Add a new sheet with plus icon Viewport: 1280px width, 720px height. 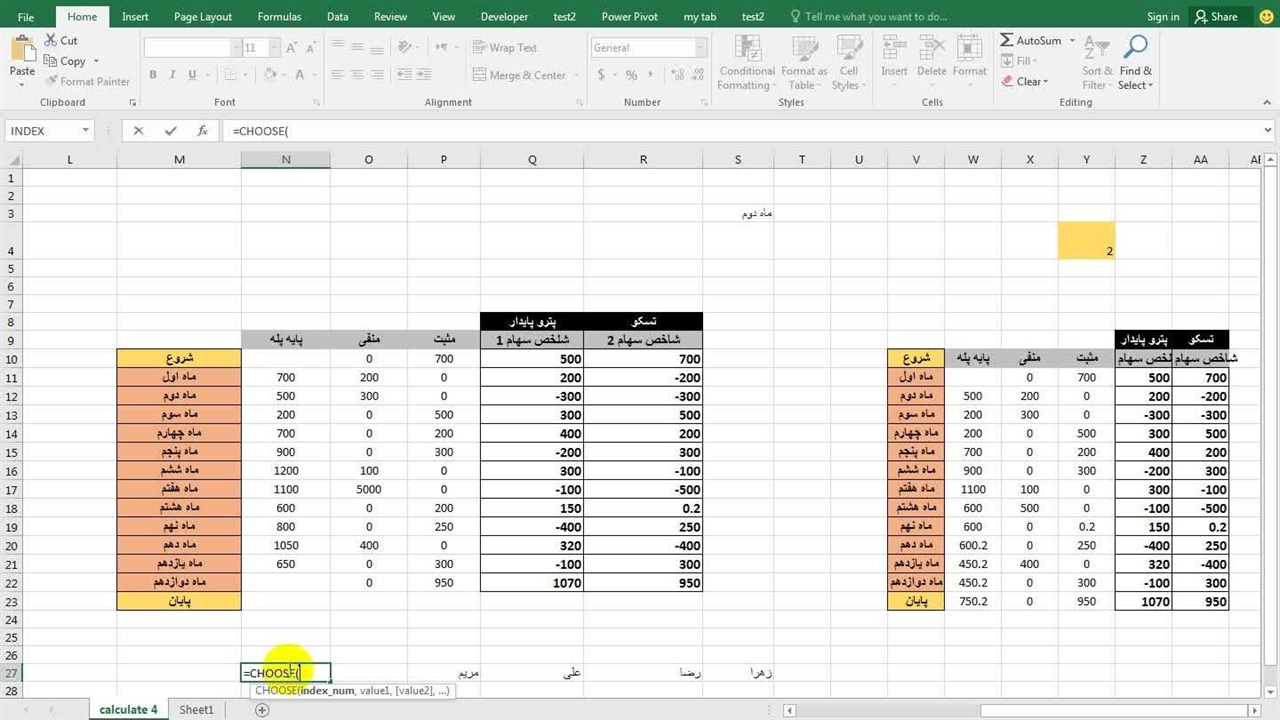tap(262, 710)
